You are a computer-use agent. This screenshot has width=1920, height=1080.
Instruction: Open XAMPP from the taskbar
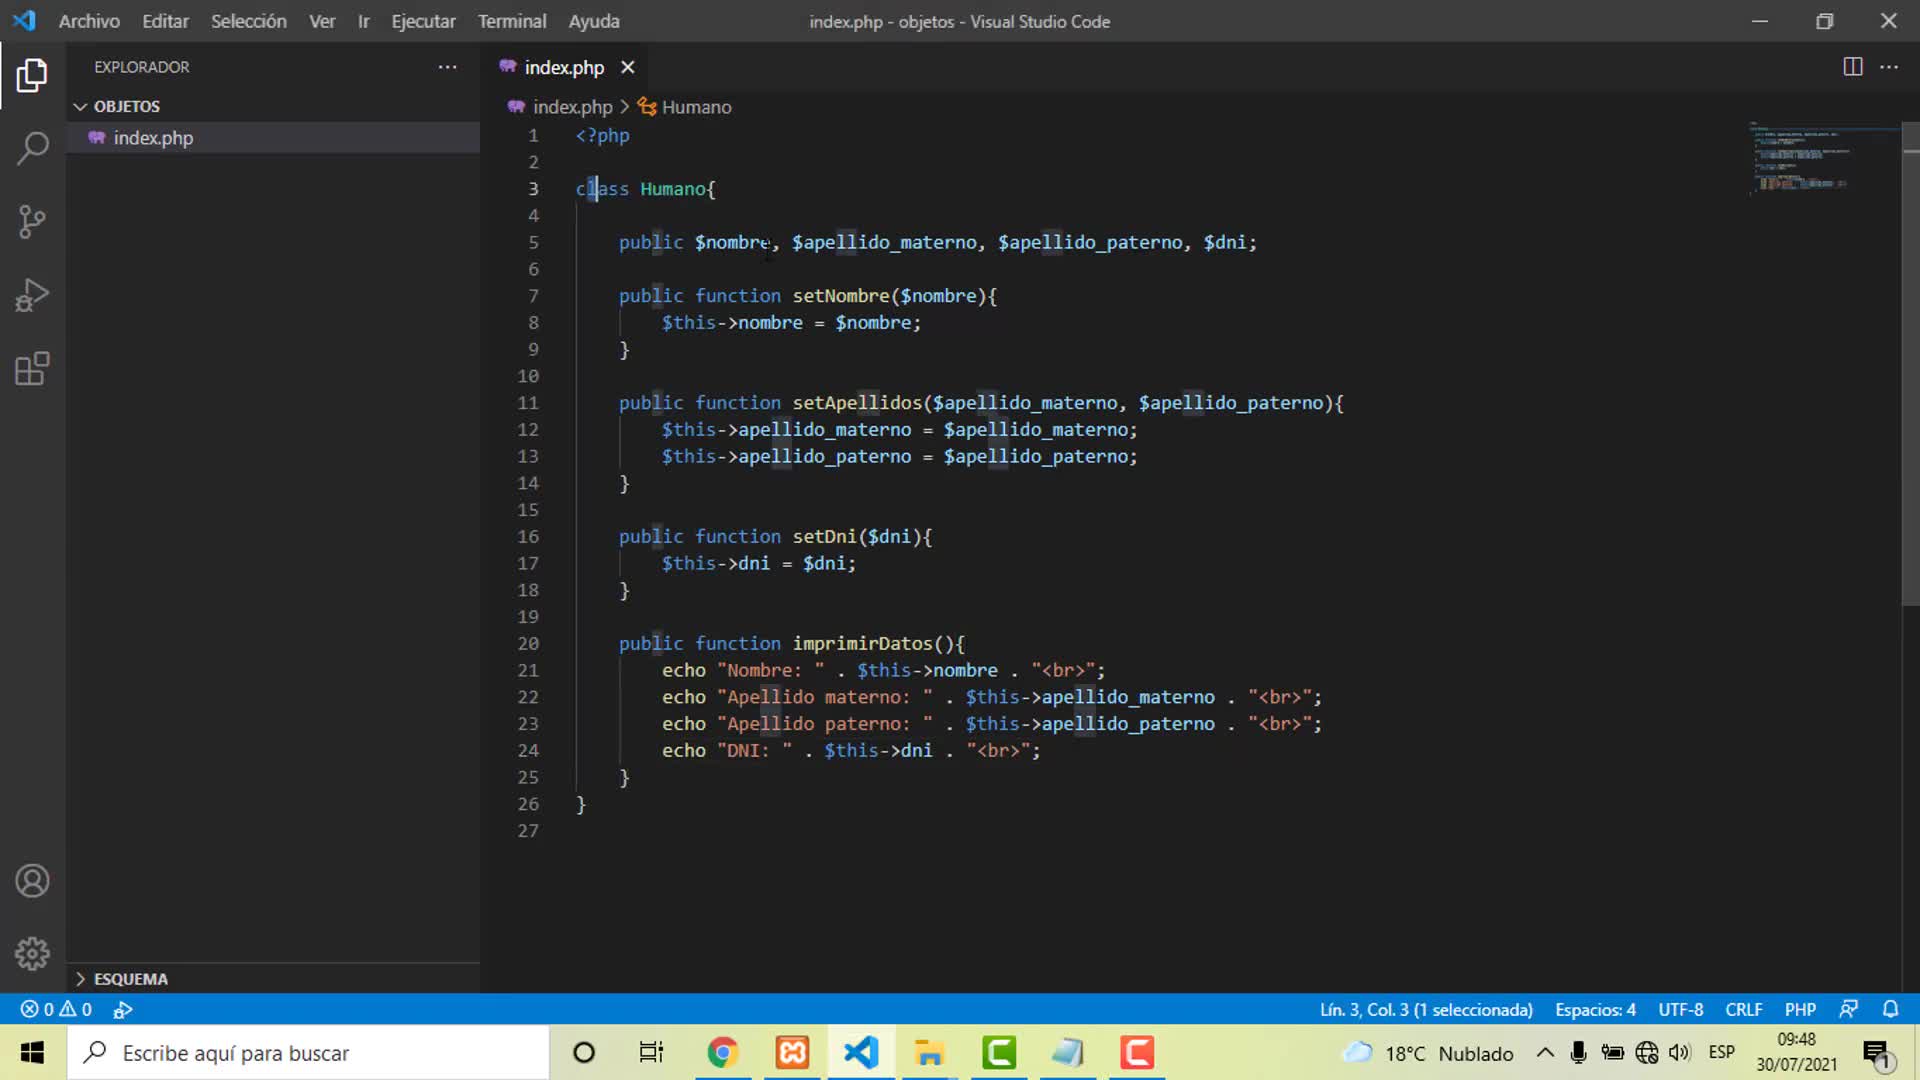[792, 1053]
